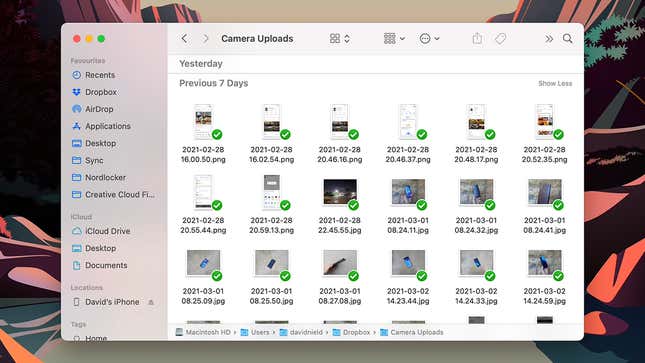
Task: Select file 2021-02-28 20.55.44.png
Action: pos(203,205)
